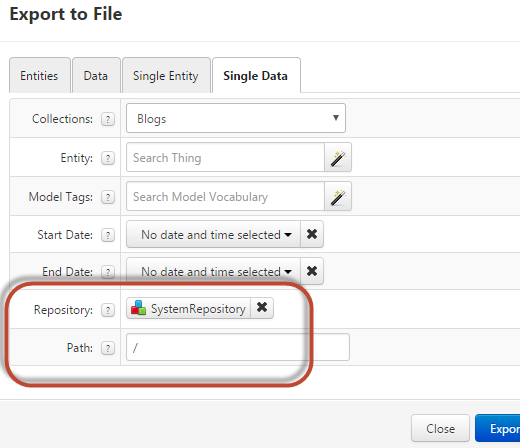Click the Model Tags magic wand icon
Viewport: 520px width, 448px height.
click(x=338, y=196)
